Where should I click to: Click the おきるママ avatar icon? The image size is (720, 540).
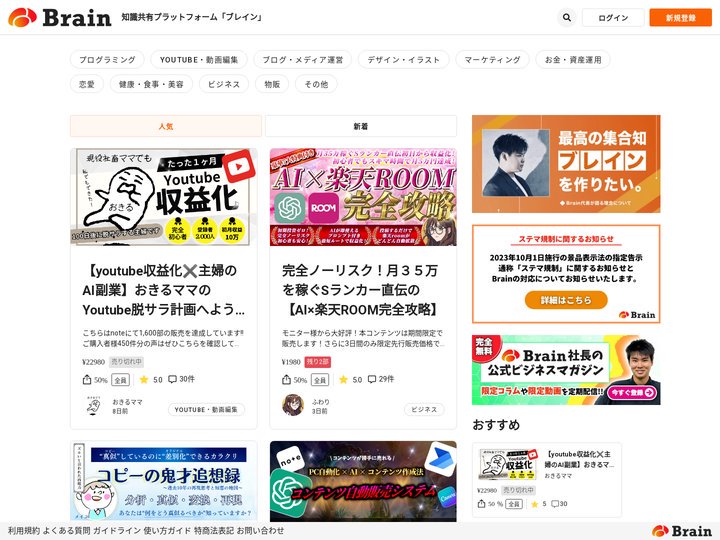(x=93, y=405)
